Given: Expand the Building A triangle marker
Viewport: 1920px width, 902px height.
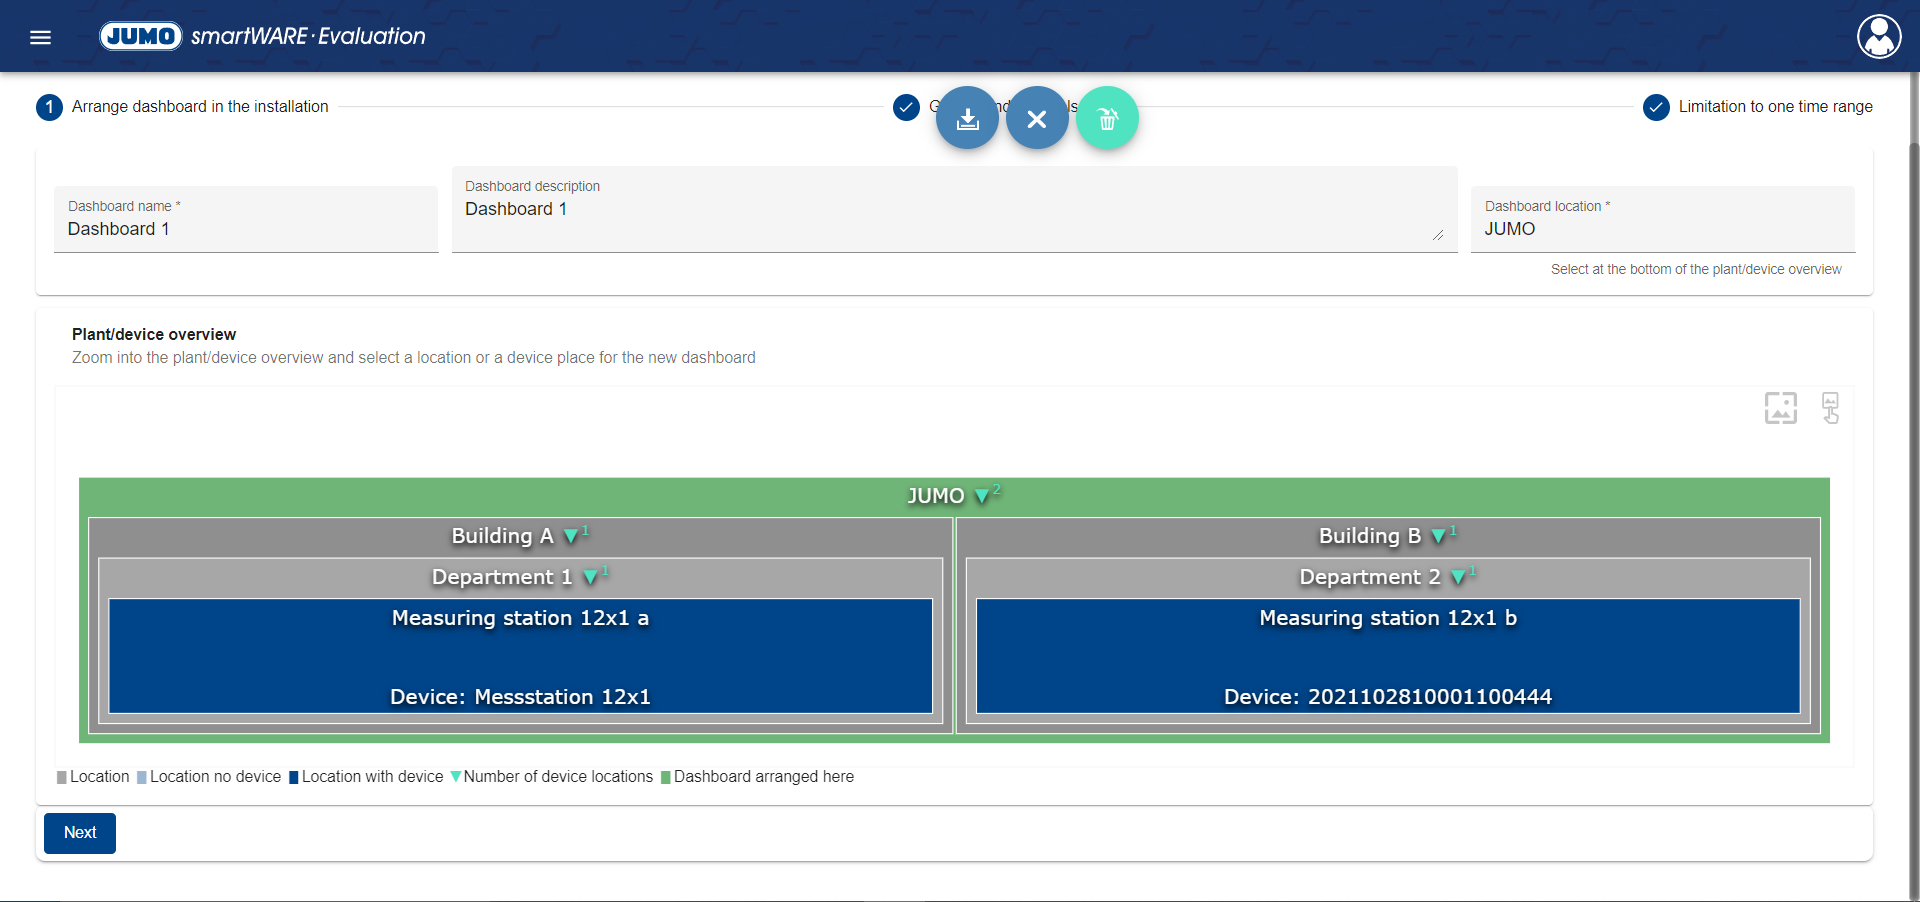Looking at the screenshot, I should pyautogui.click(x=571, y=536).
